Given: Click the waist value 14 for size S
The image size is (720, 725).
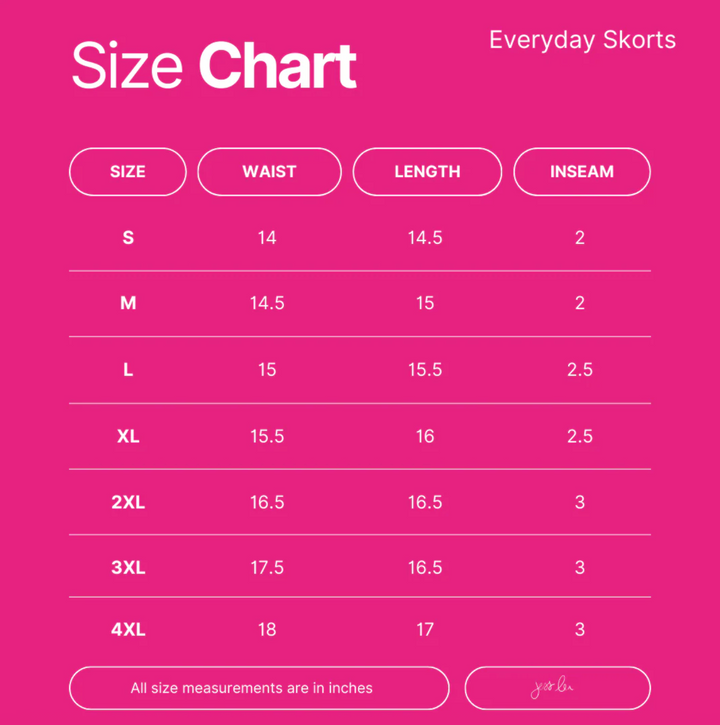Looking at the screenshot, I should click(267, 238).
